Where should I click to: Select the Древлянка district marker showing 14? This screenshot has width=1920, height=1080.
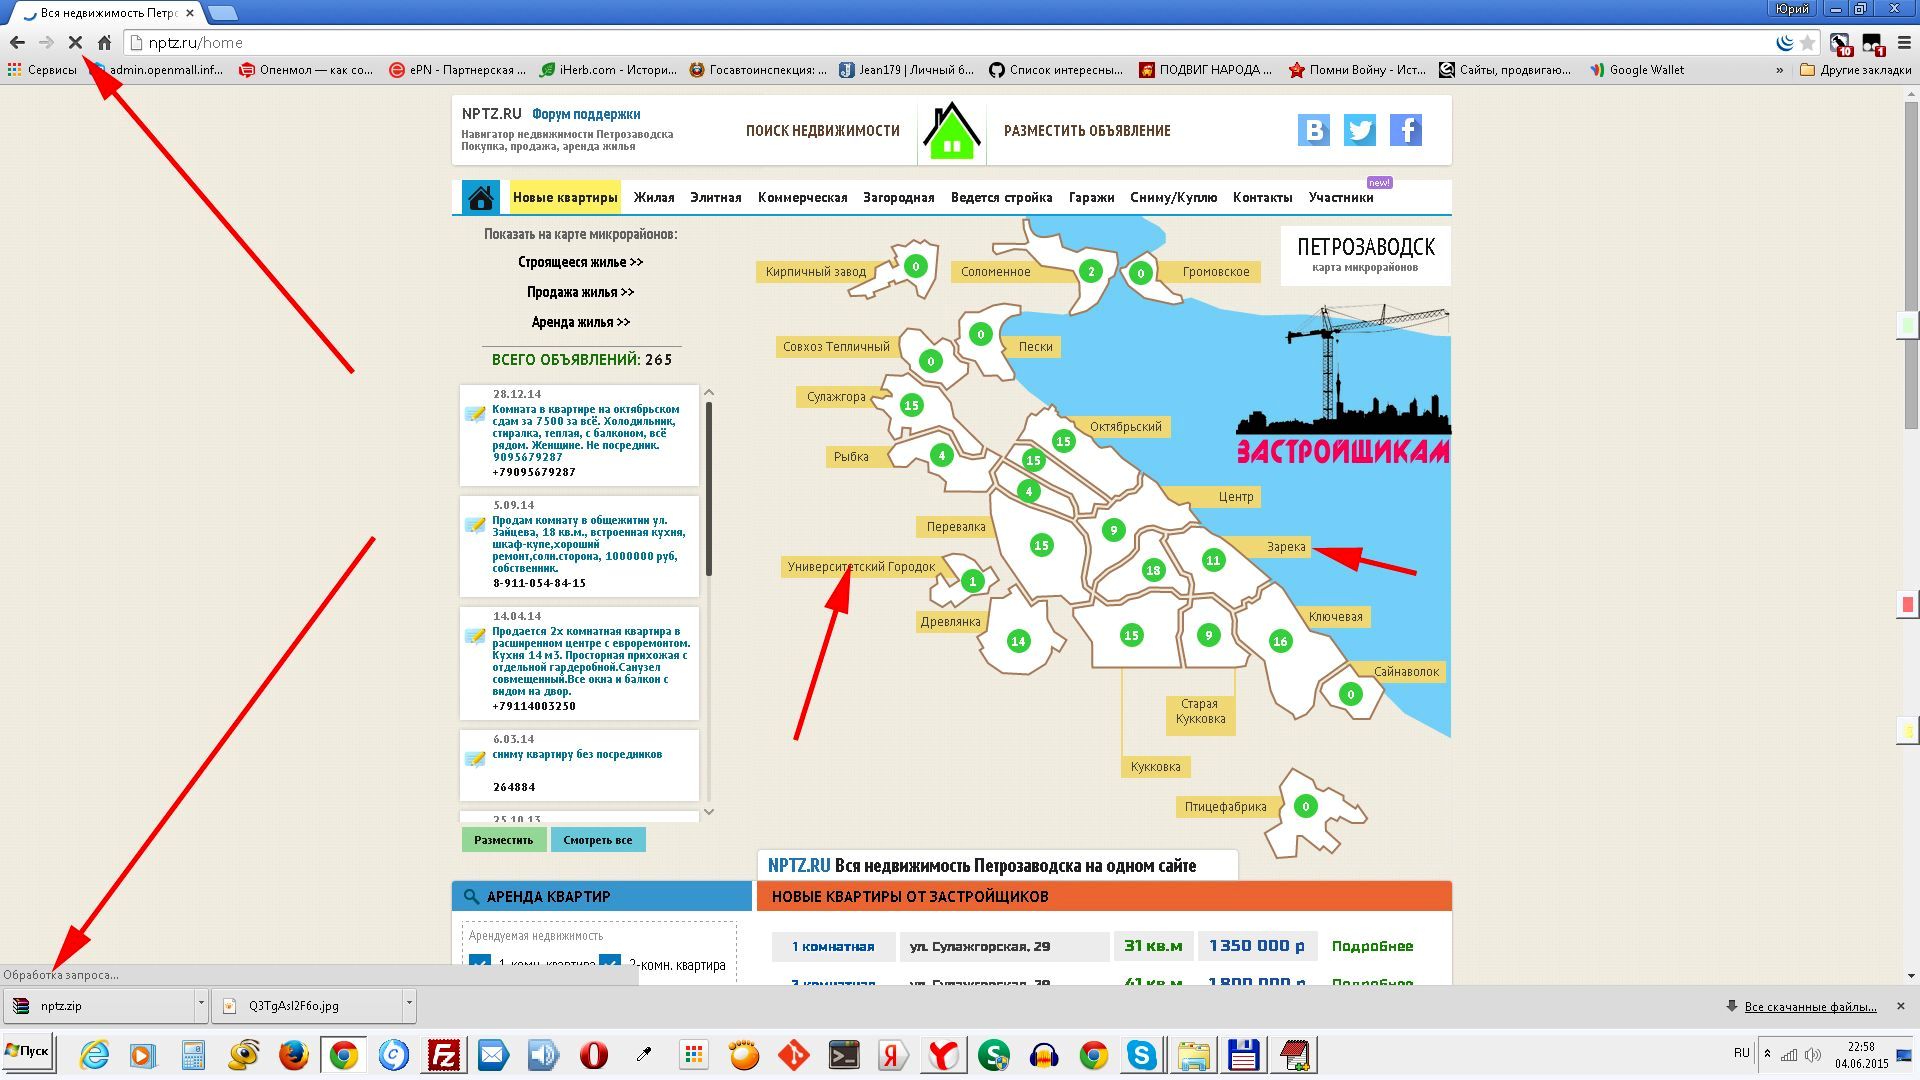coord(1018,641)
